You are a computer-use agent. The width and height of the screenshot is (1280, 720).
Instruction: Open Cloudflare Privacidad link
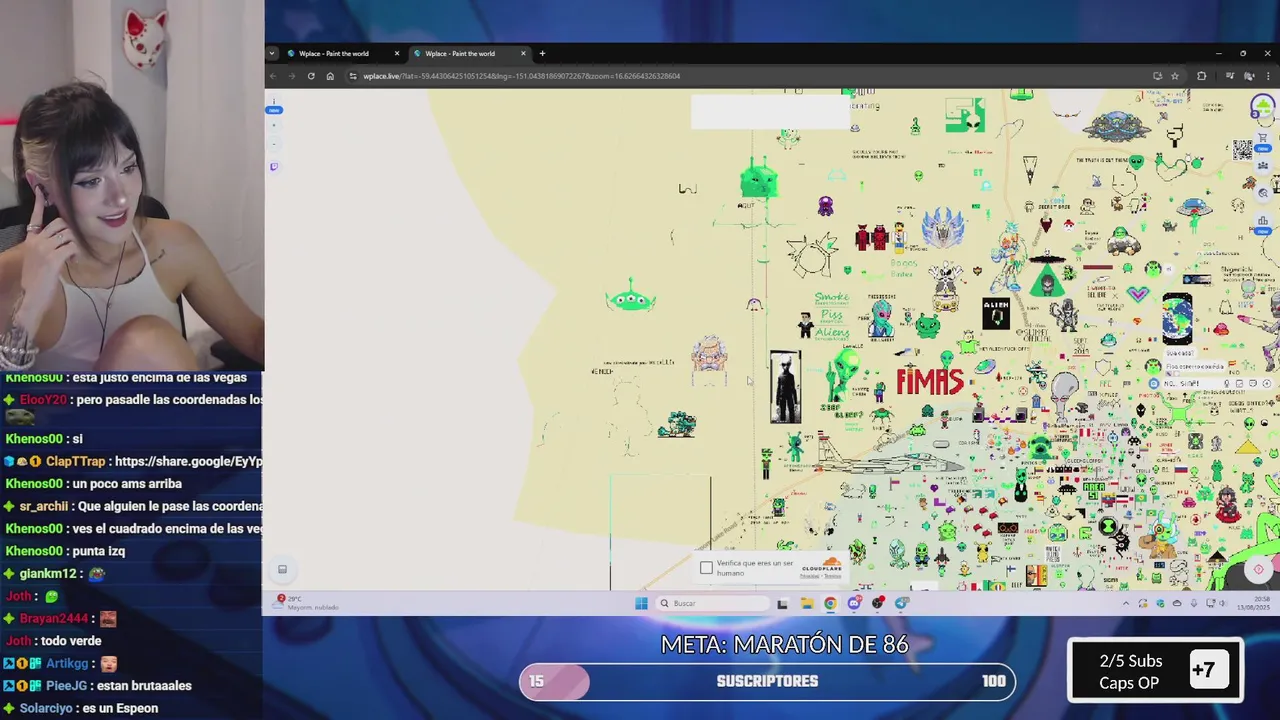click(x=809, y=576)
